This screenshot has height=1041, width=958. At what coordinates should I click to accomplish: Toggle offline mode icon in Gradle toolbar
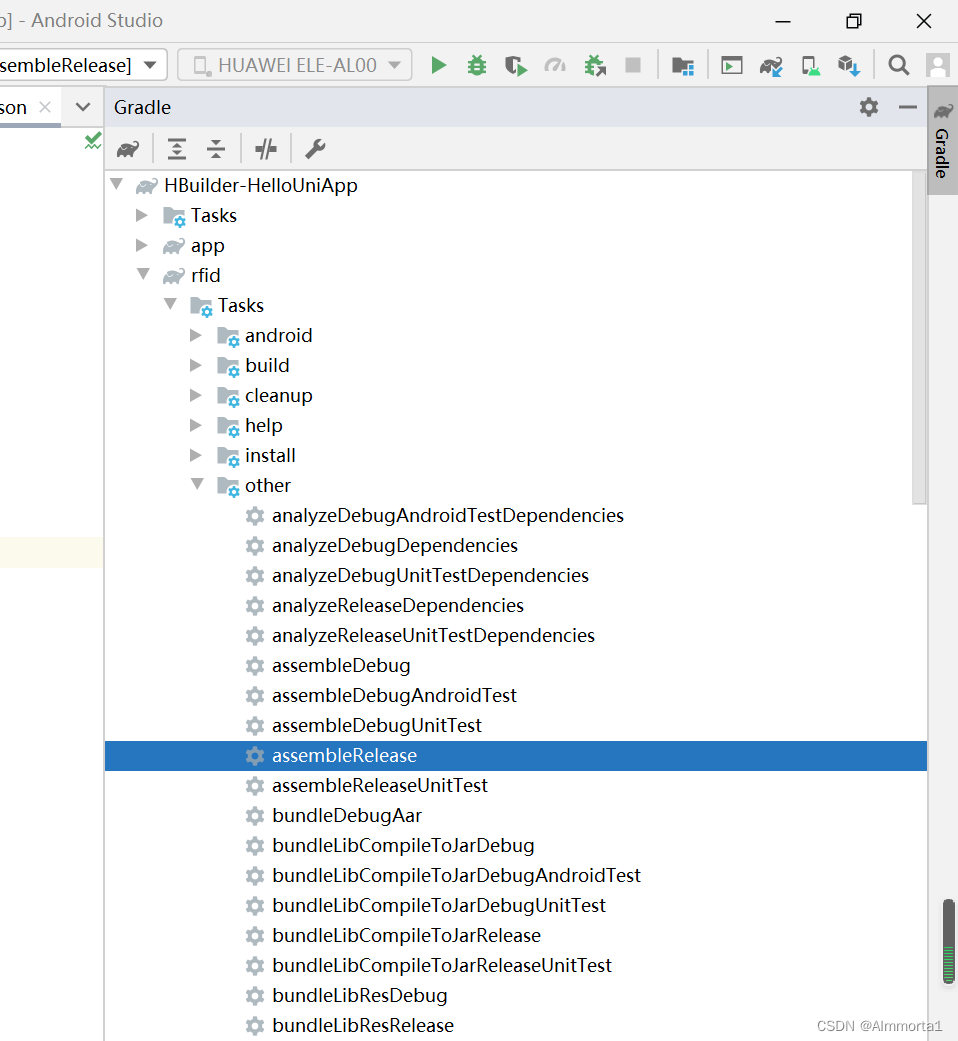coord(266,149)
